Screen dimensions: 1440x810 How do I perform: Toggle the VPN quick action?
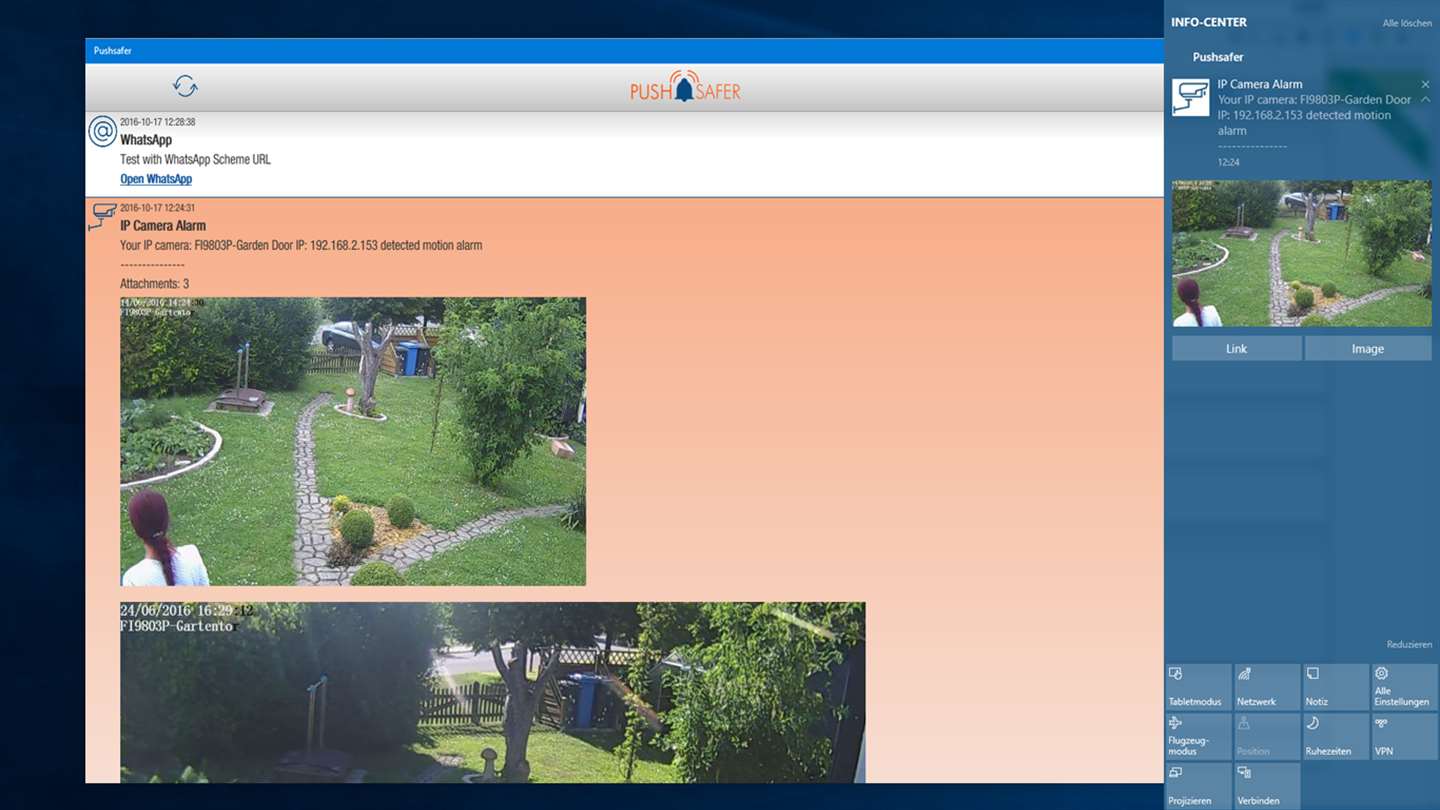(1404, 736)
